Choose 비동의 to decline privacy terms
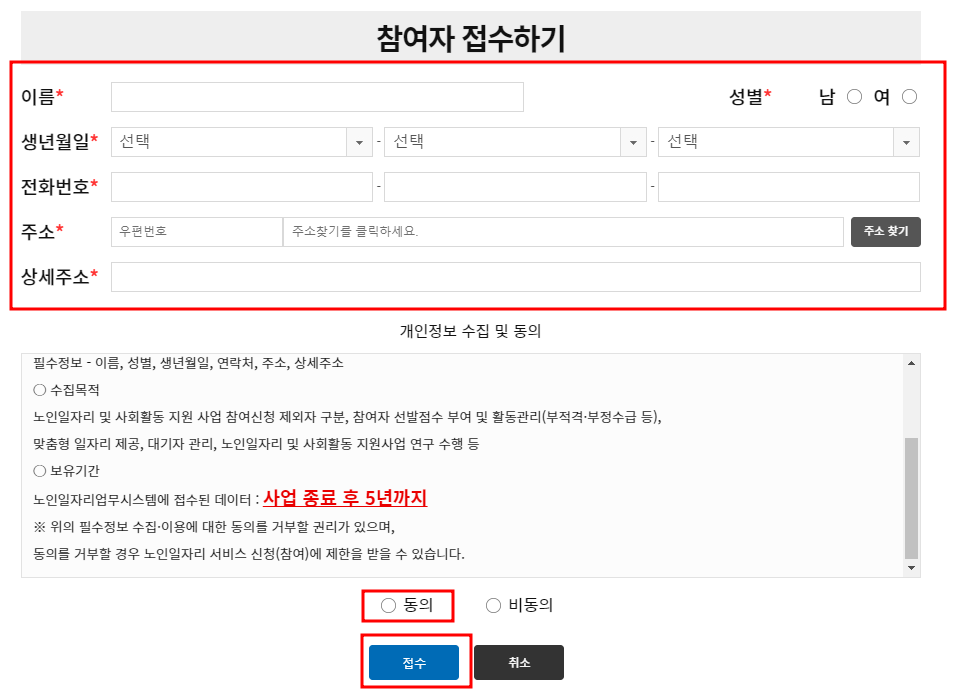954x689 pixels. 492,604
